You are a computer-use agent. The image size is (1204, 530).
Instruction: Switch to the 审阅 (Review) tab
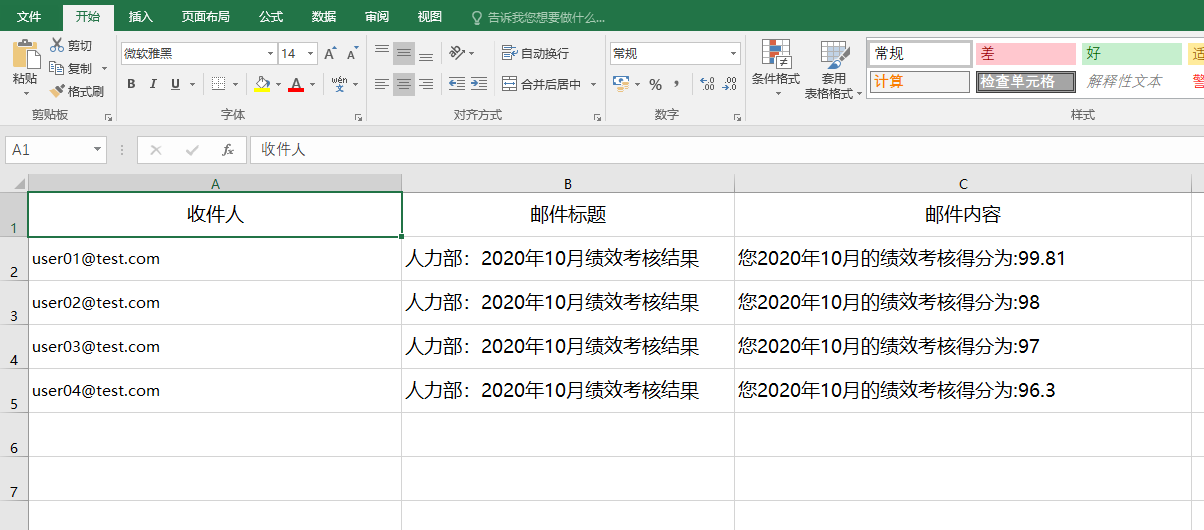(377, 17)
